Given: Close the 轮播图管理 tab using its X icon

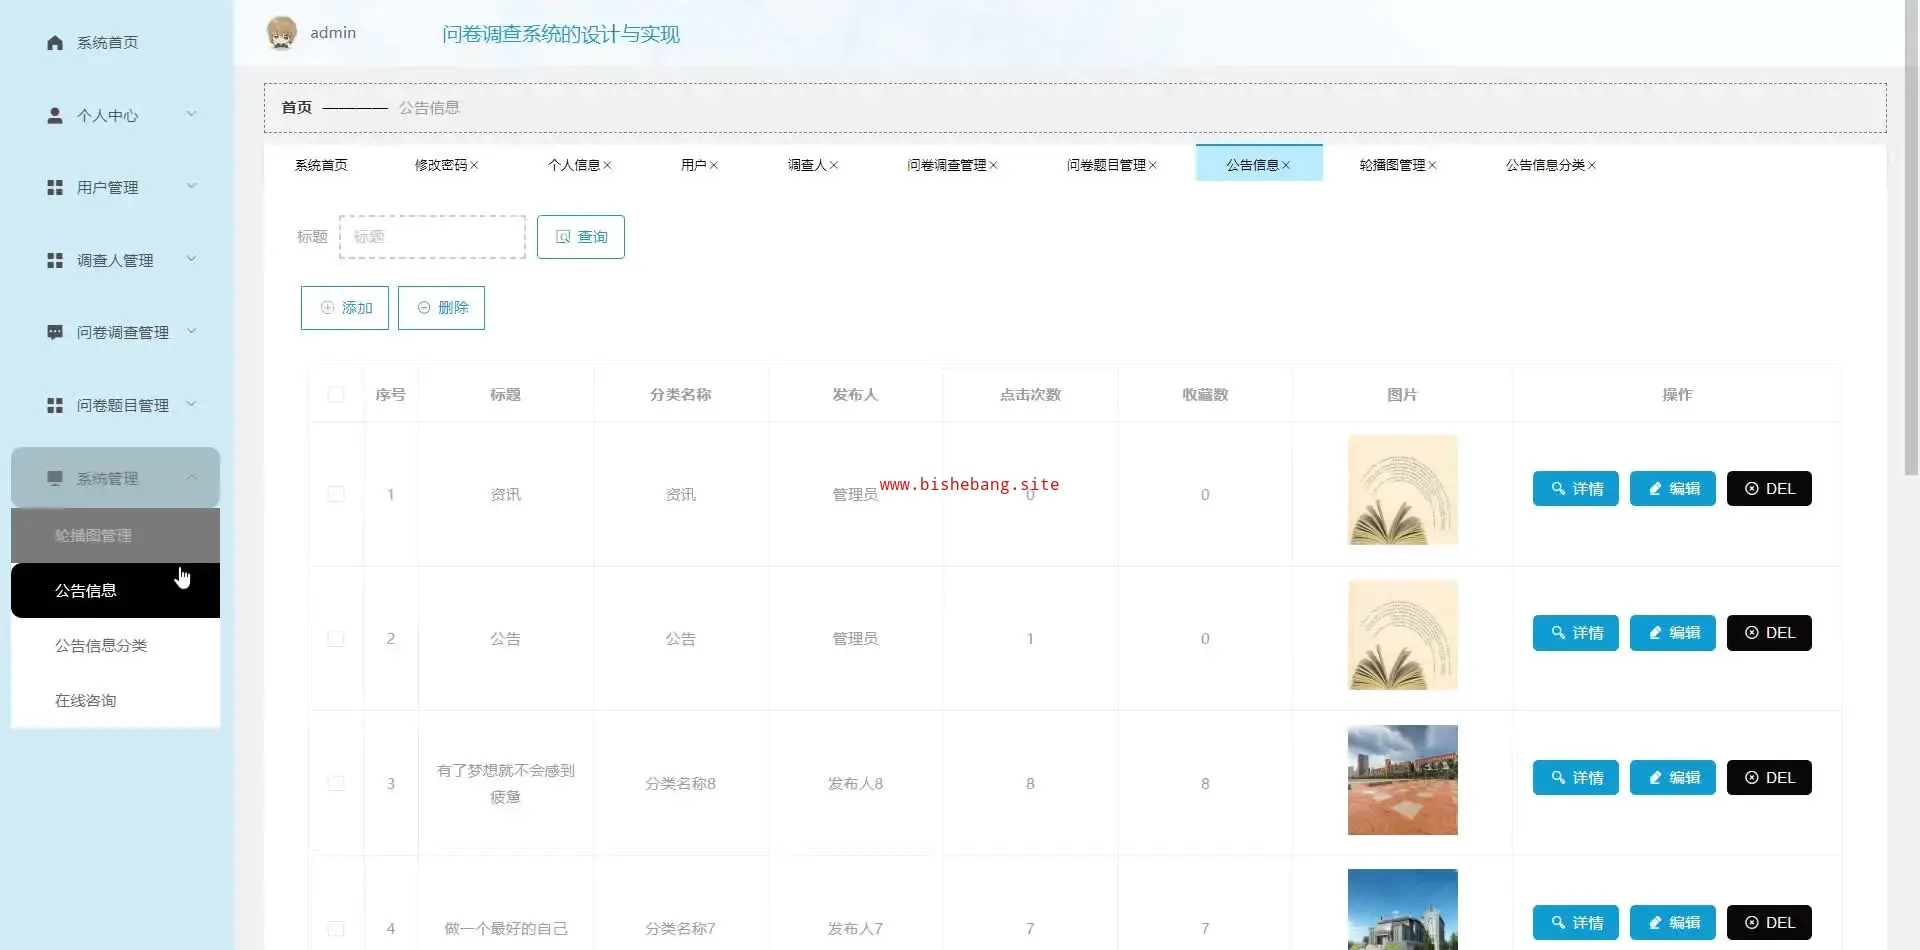Looking at the screenshot, I should tap(1432, 166).
